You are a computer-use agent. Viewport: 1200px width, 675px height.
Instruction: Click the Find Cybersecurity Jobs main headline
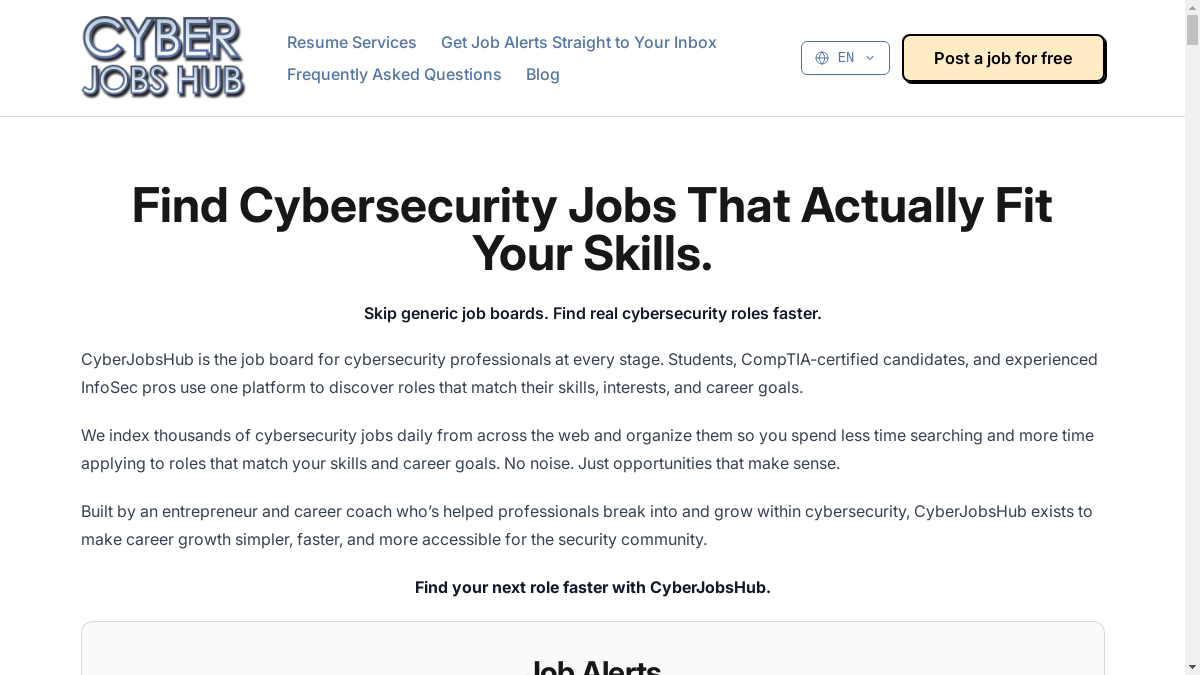(592, 229)
